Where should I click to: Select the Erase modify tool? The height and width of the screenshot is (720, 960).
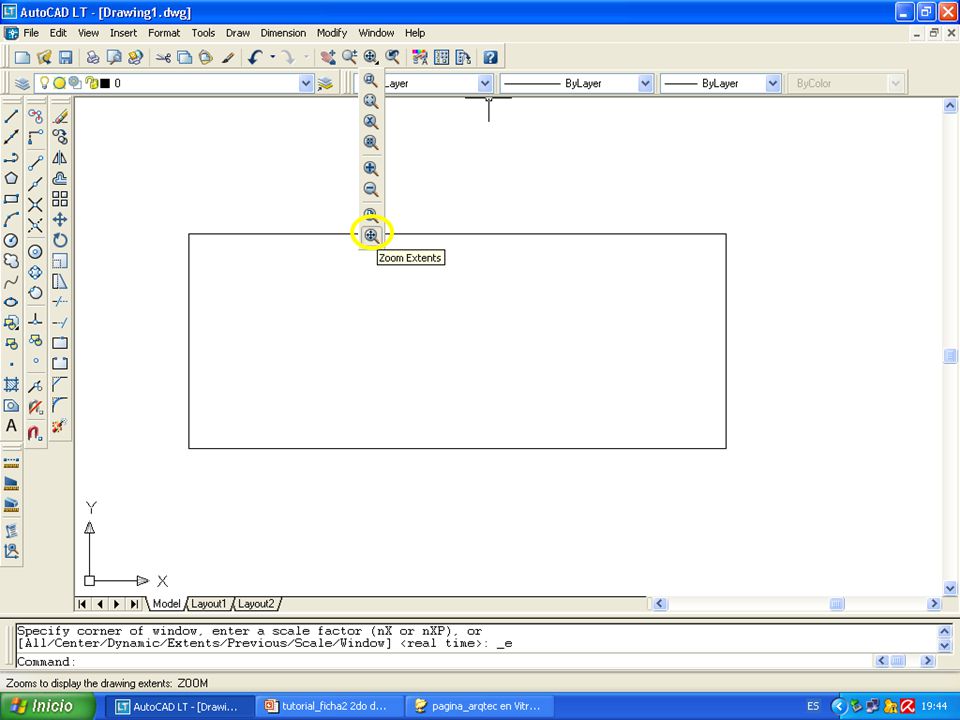coord(60,116)
